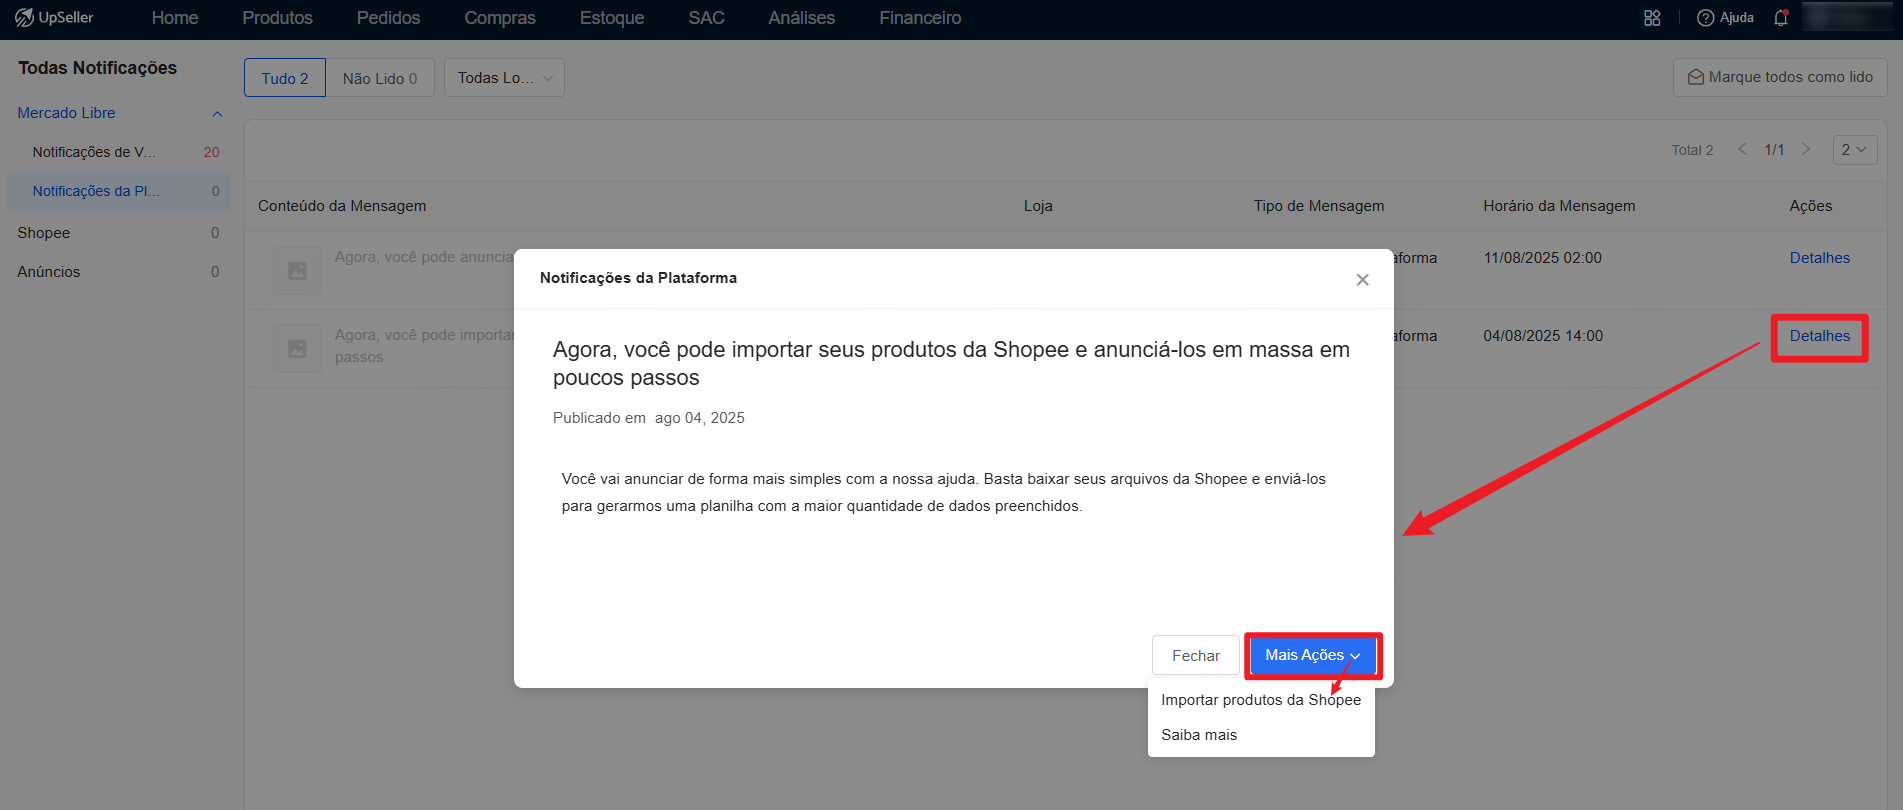This screenshot has width=1903, height=810.
Task: Click the 11/08/2025 02:00 timestamp cell
Action: [x=1542, y=258]
